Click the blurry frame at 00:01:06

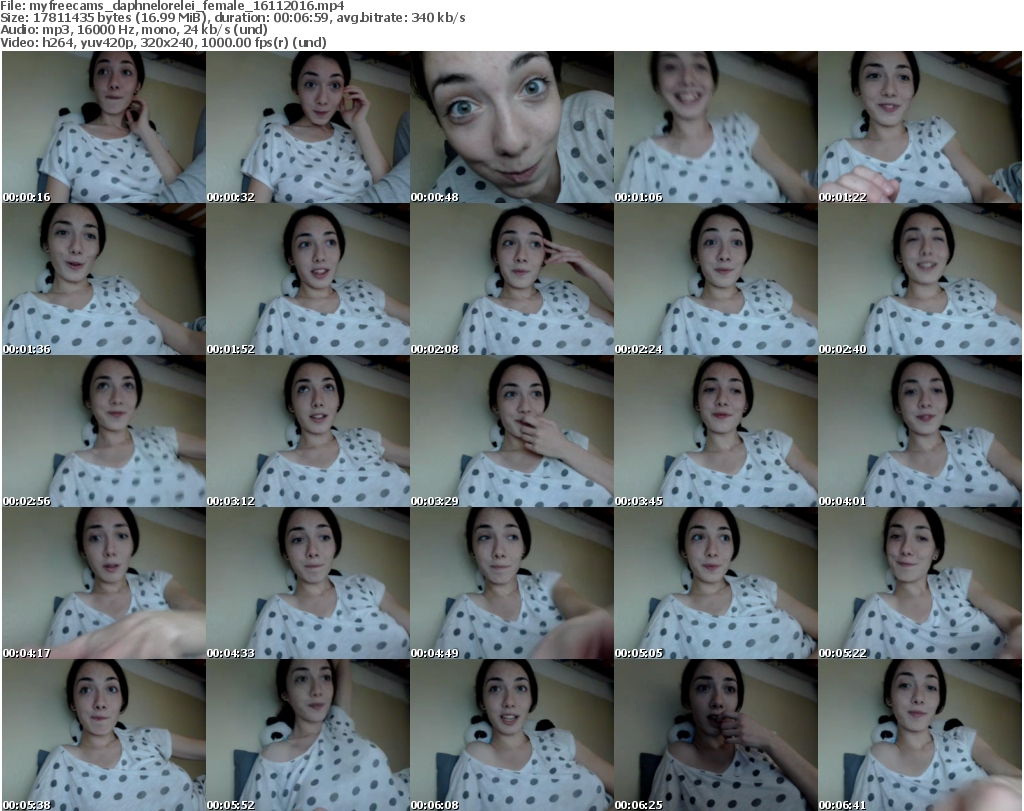(715, 127)
